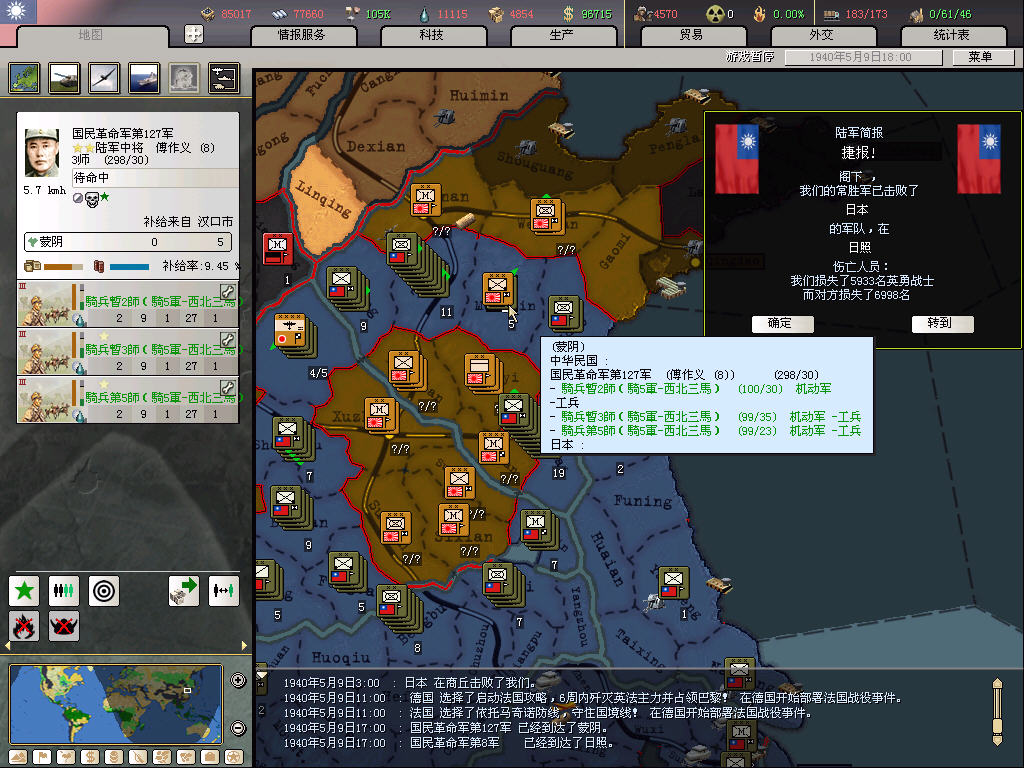Select the briefcase diplomatic map mode
1024x768 pixels.
[x=210, y=757]
